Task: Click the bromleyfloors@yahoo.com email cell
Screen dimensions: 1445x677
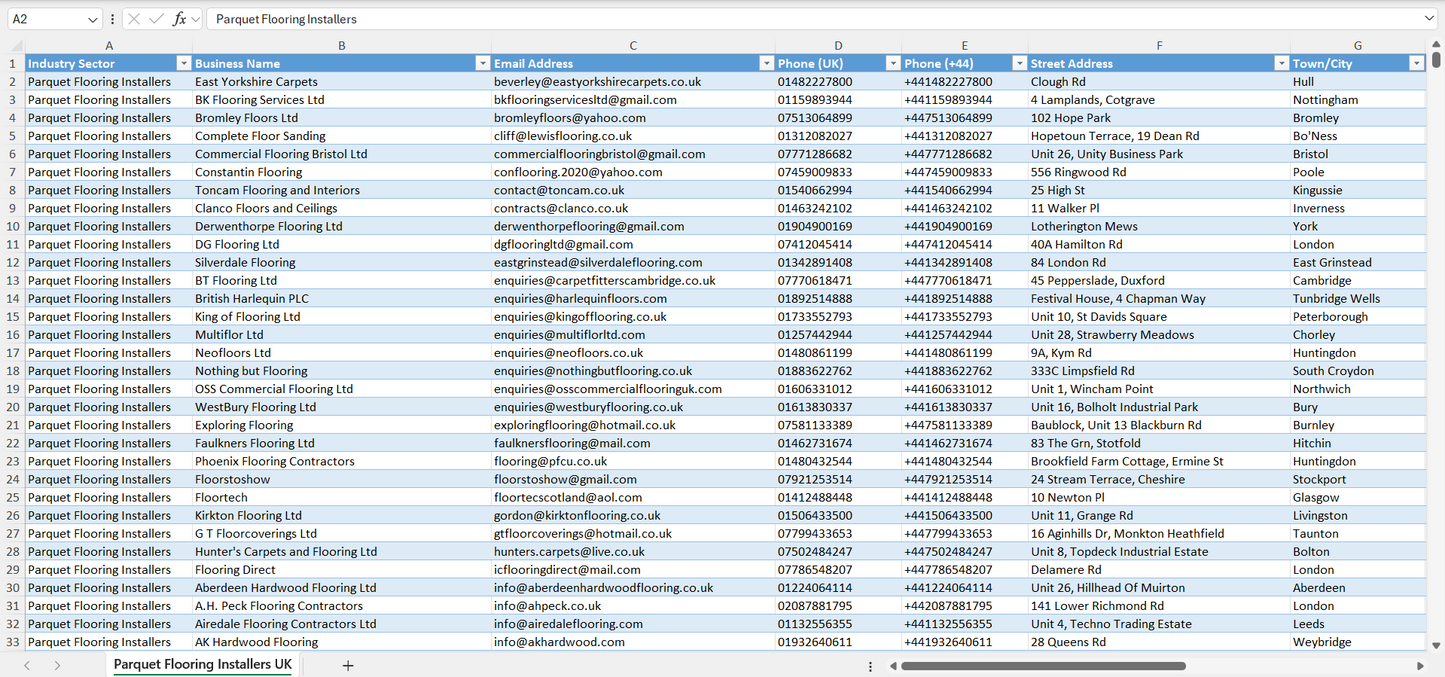Action: pyautogui.click(x=633, y=118)
